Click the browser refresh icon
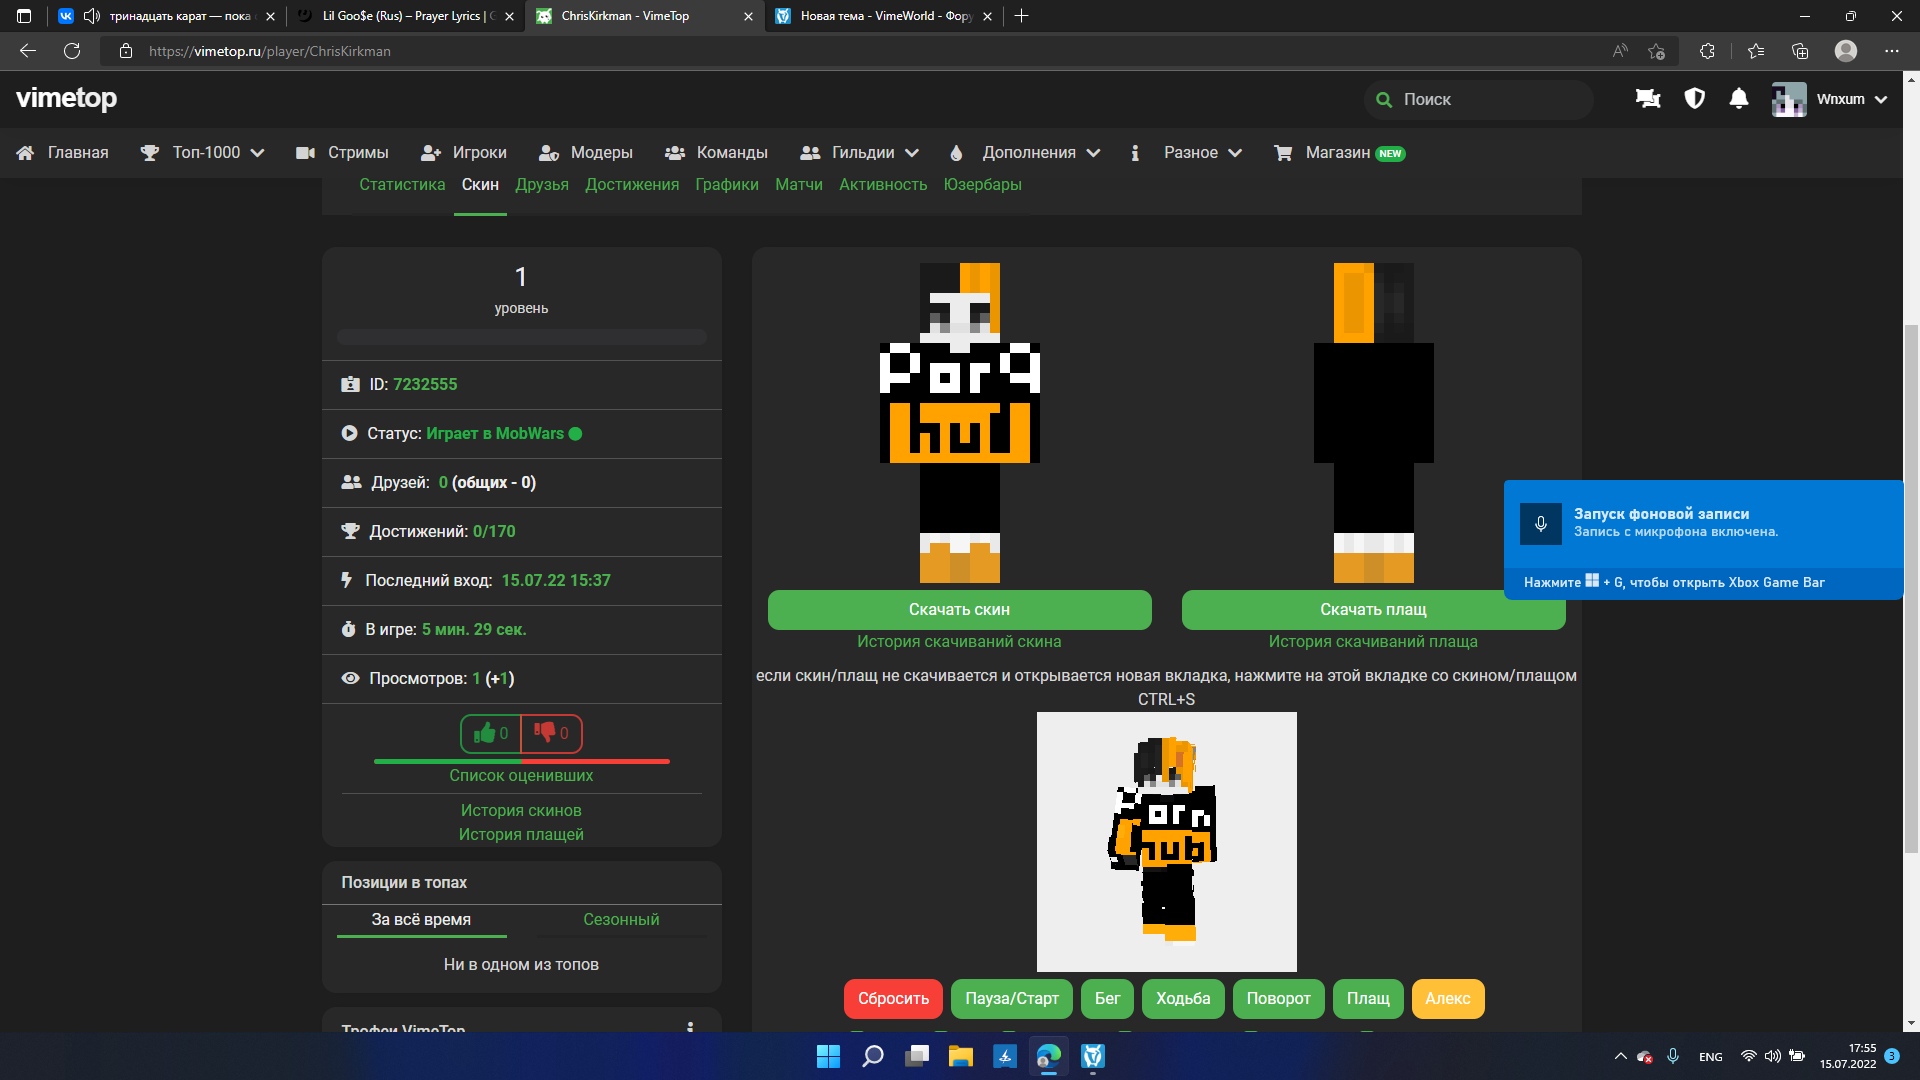Screen dimensions: 1920x1080 point(72,51)
